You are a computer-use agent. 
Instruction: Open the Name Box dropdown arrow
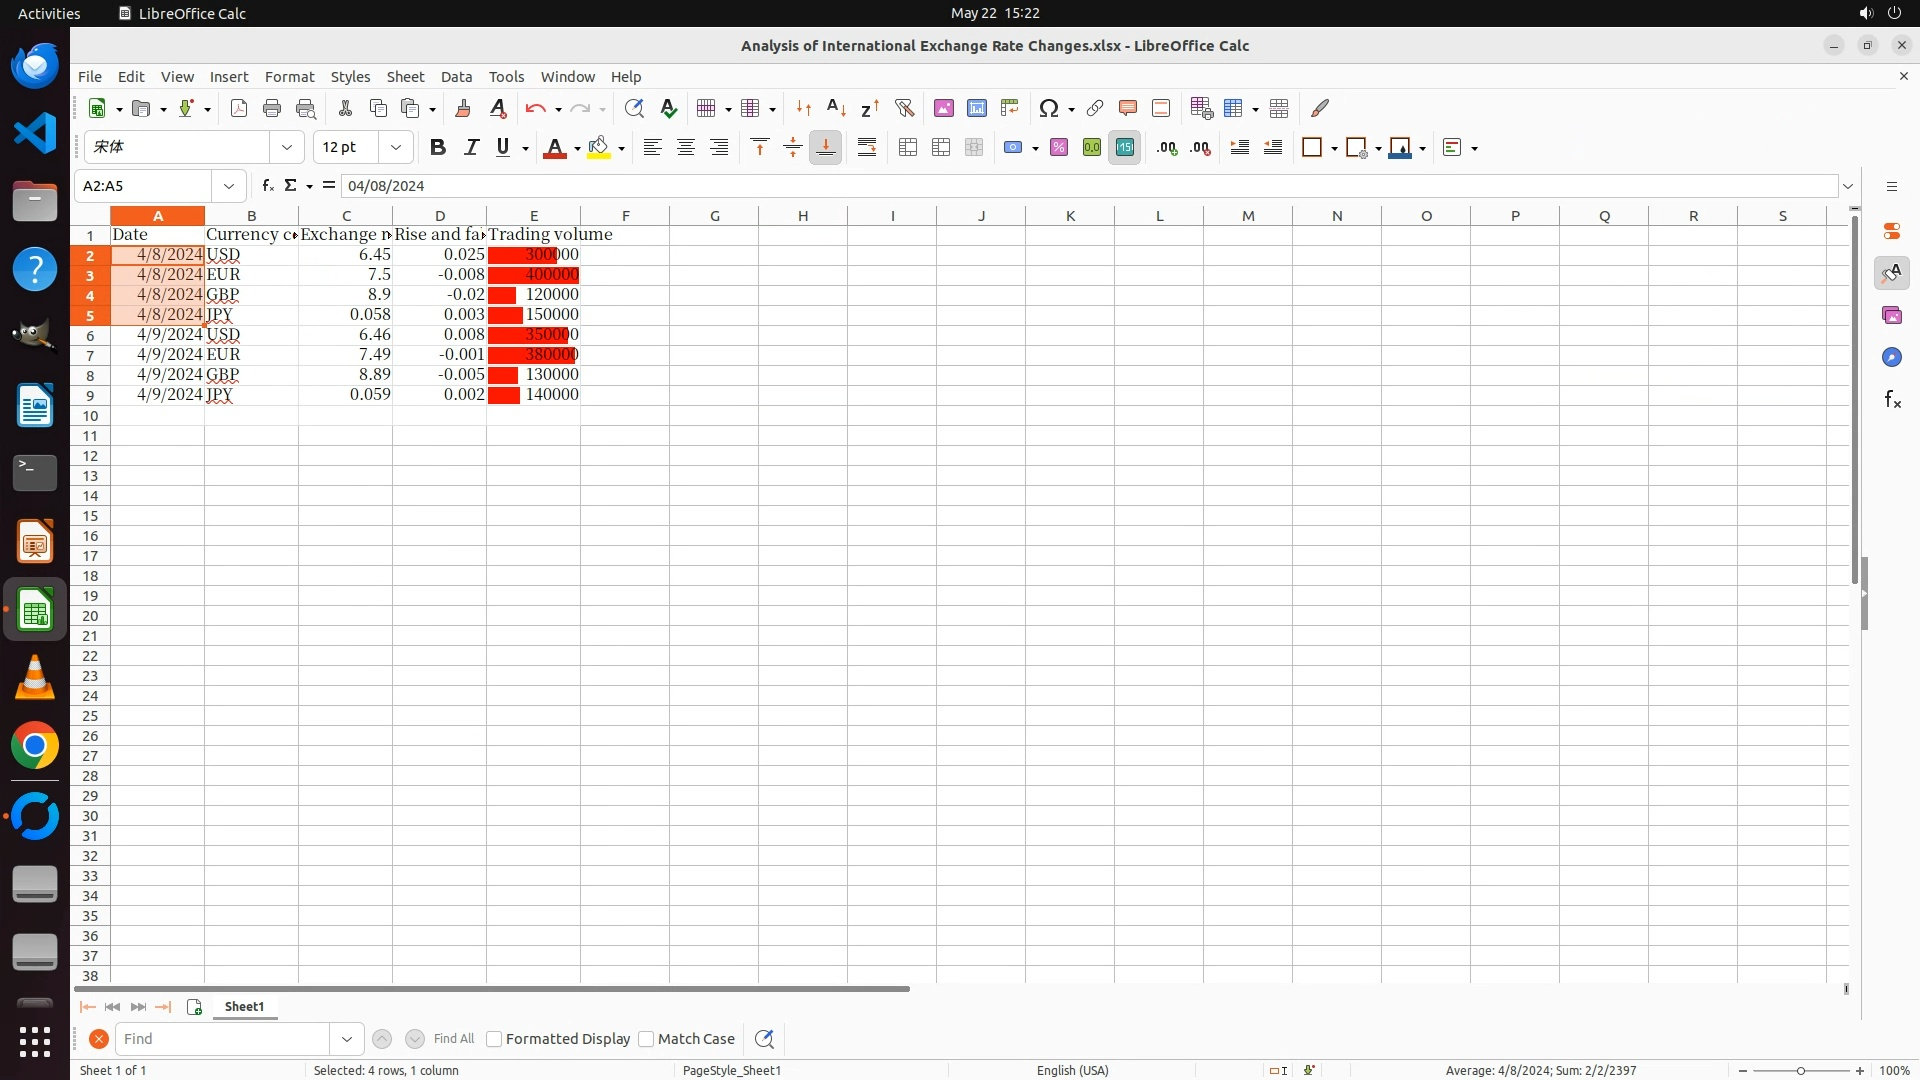(x=229, y=186)
